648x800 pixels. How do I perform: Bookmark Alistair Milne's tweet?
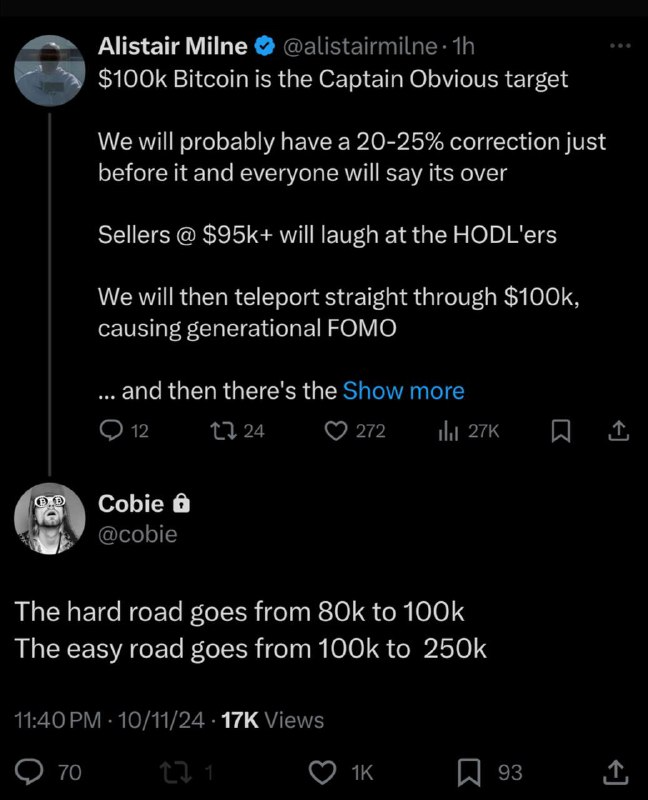pos(562,431)
